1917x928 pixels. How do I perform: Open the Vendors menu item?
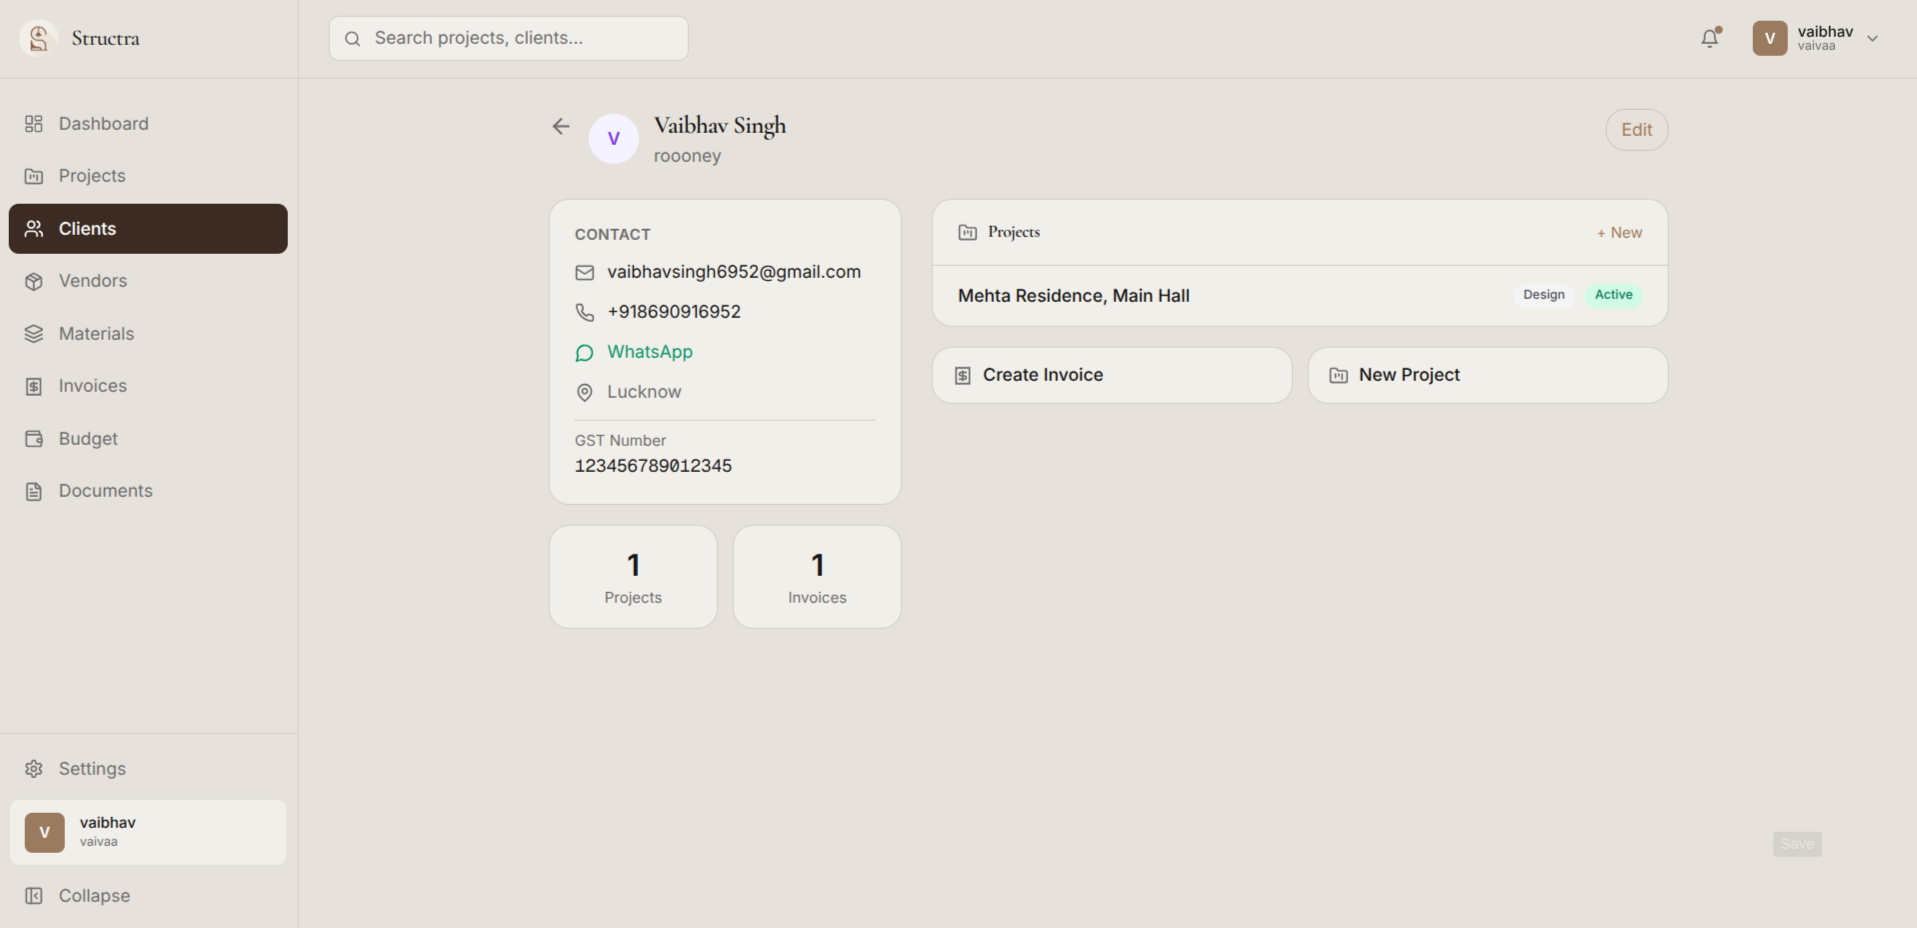click(x=148, y=281)
